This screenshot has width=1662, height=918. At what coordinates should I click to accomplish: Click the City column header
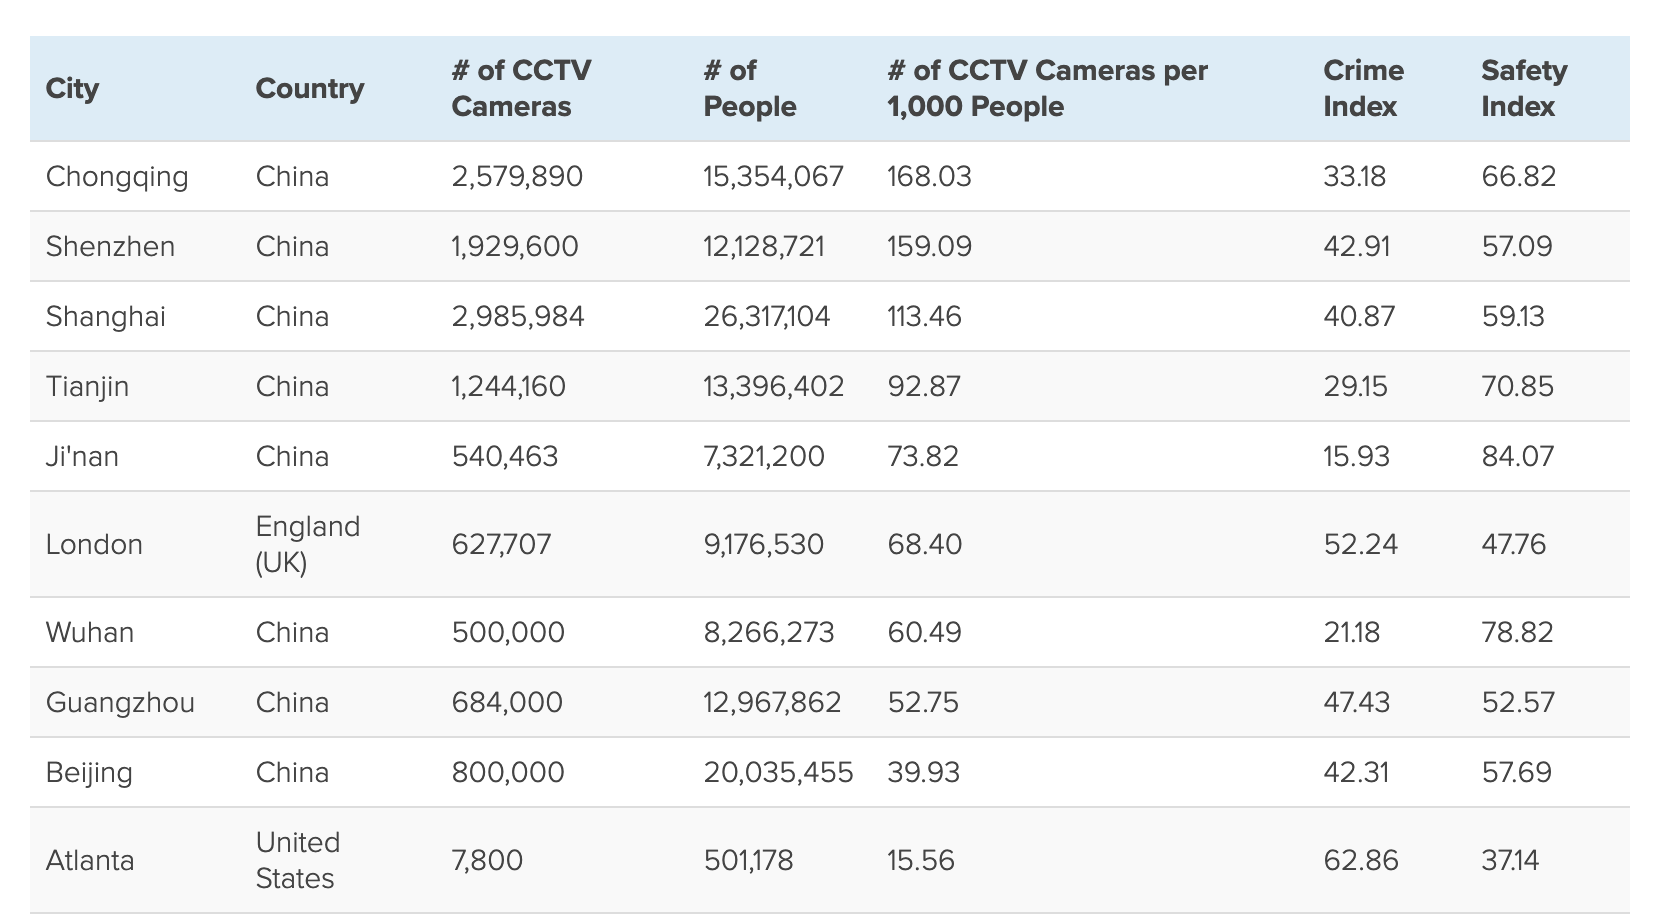(73, 89)
